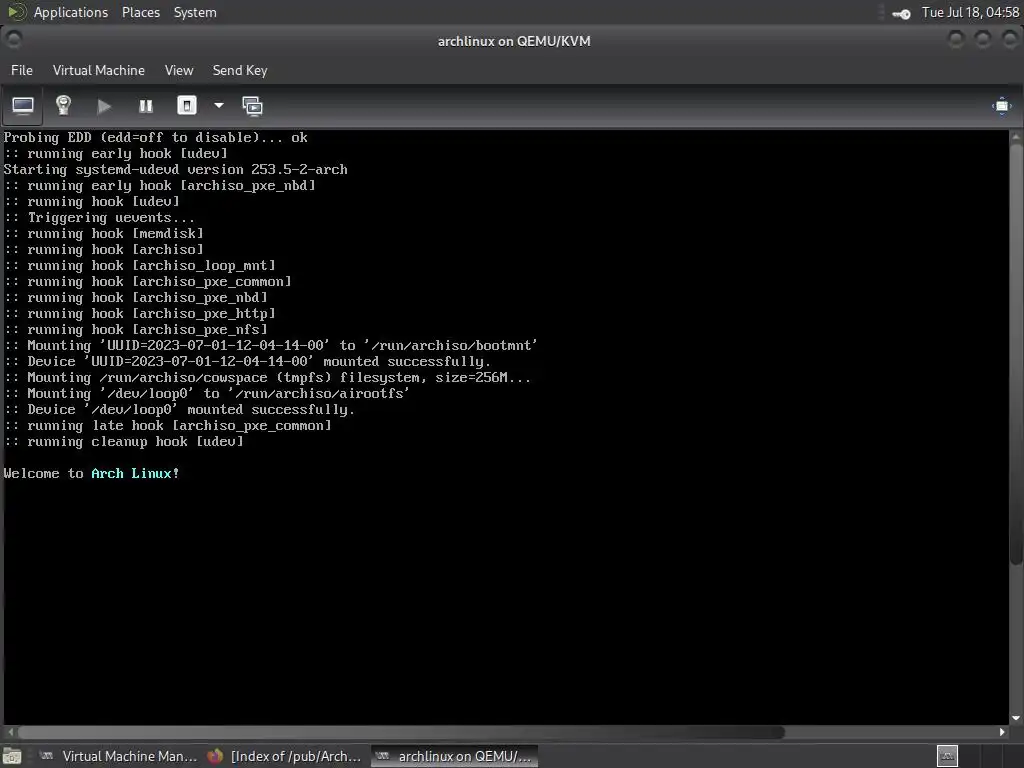Viewport: 1024px width, 768px height.
Task: Click the 'running cleanup hook [udev]' line
Action: click(x=124, y=441)
